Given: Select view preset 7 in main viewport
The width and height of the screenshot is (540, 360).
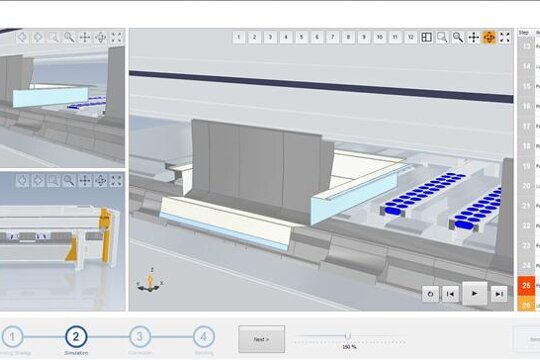Looking at the screenshot, I should 333,37.
